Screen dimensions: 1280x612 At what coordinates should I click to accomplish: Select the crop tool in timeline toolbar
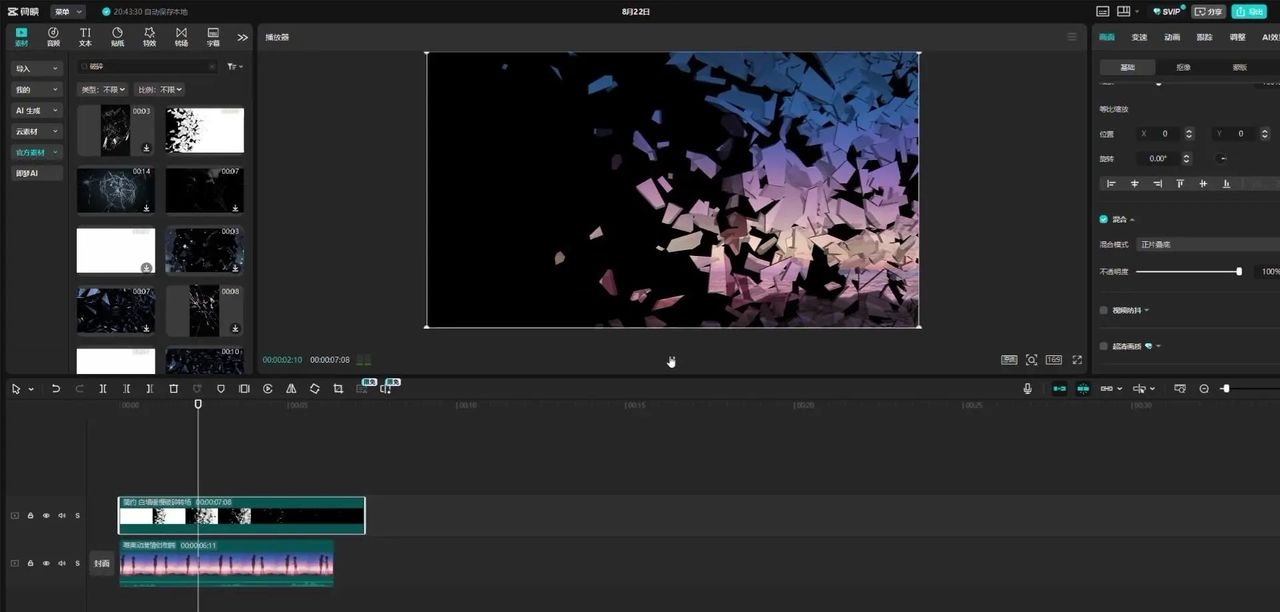pyautogui.click(x=338, y=389)
